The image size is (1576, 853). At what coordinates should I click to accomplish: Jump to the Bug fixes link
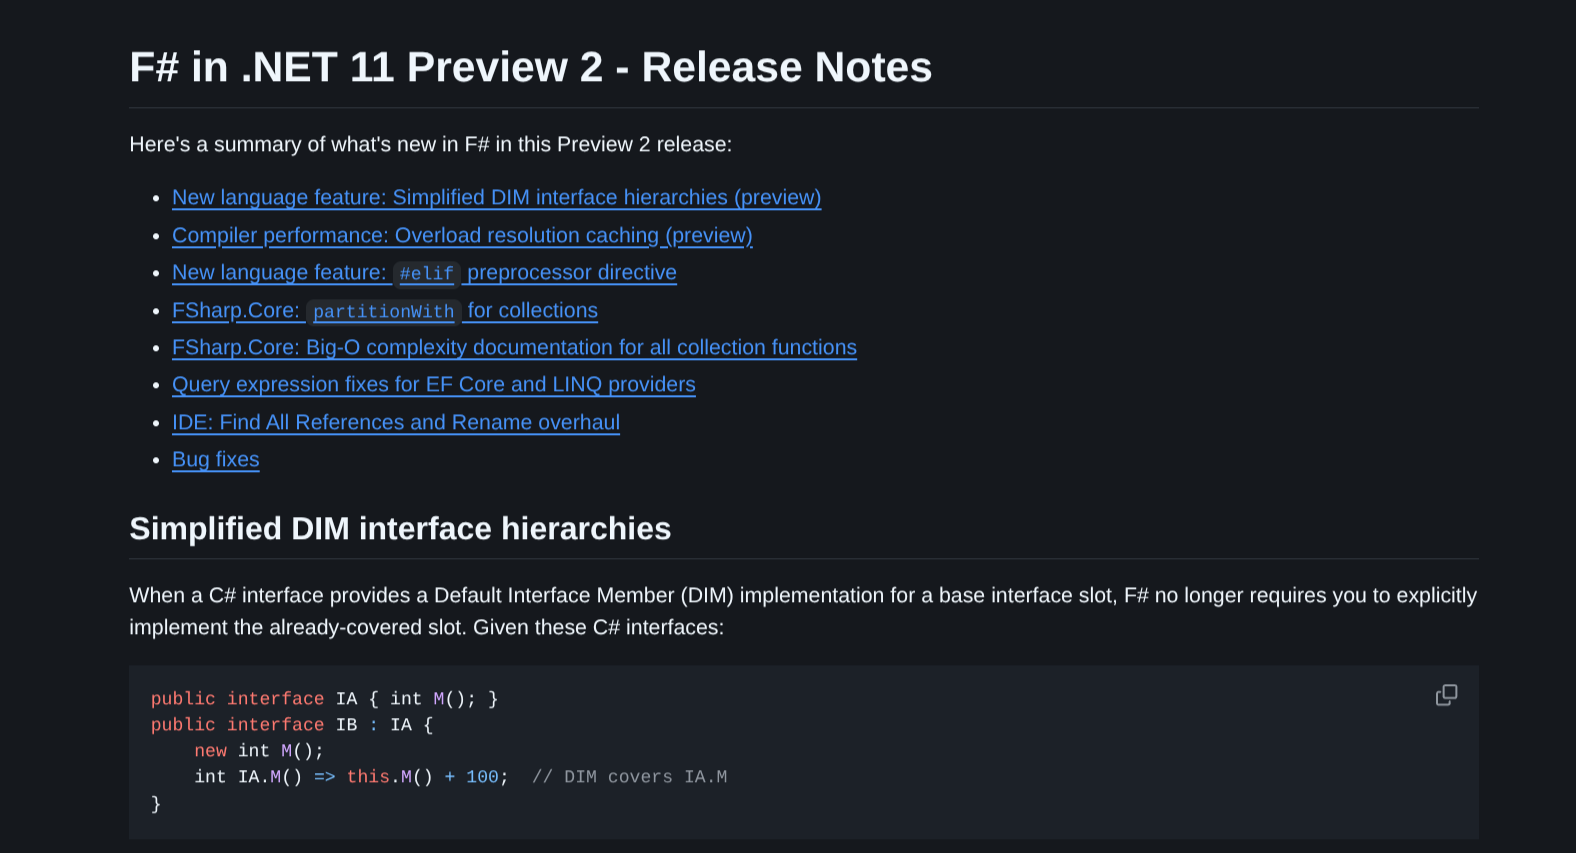(215, 460)
